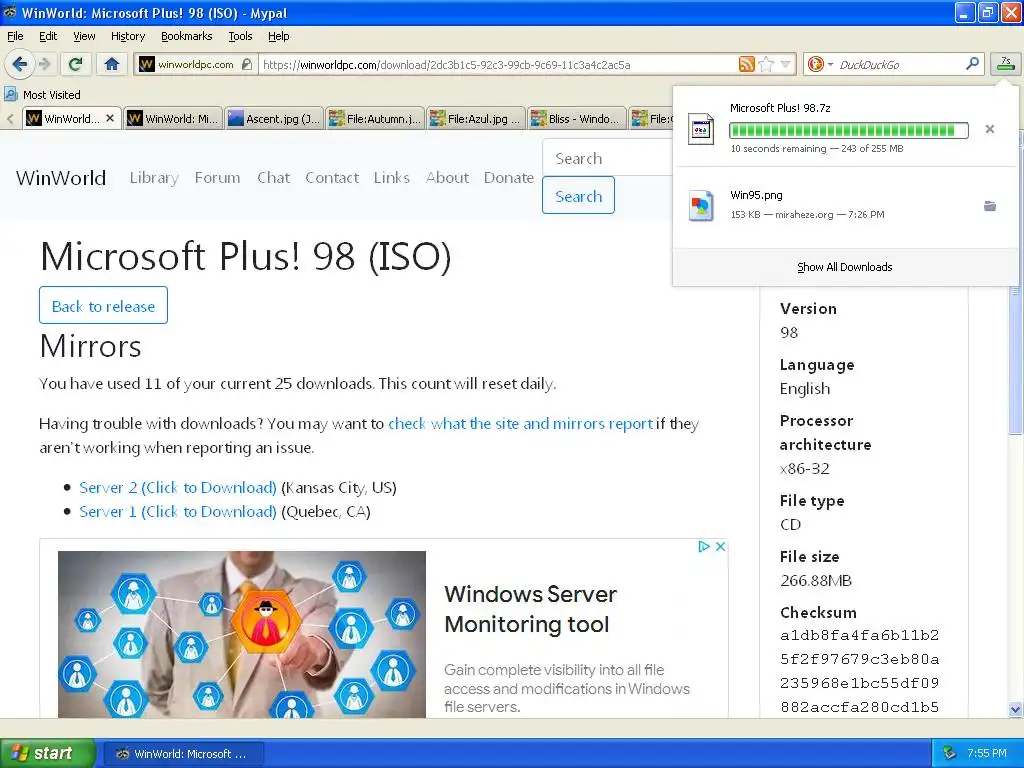Open the Bookmarks menu
This screenshot has height=768, width=1024.
click(186, 36)
